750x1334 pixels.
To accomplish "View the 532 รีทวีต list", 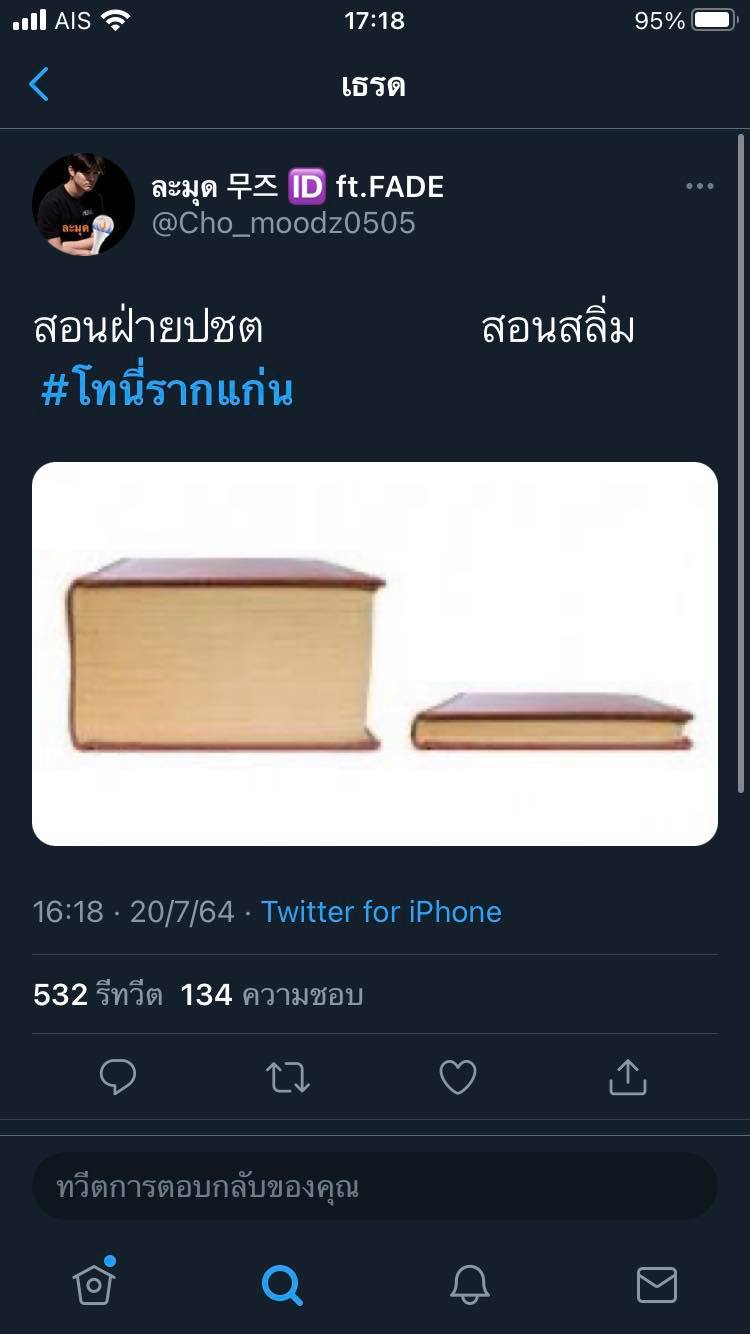I will 98,994.
